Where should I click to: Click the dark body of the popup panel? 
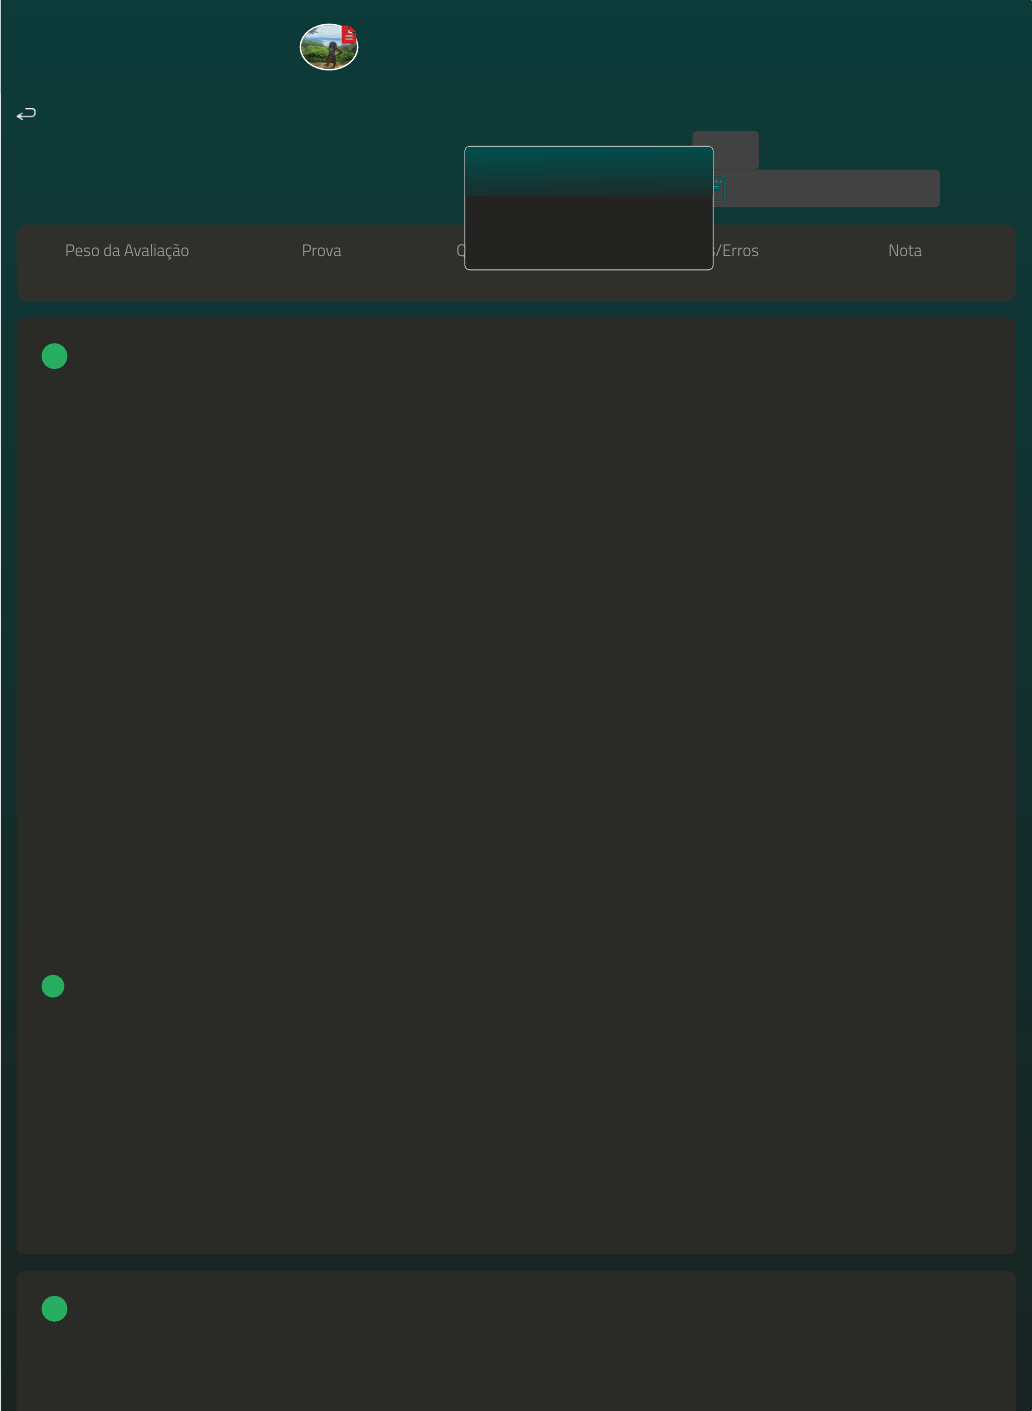(x=588, y=233)
